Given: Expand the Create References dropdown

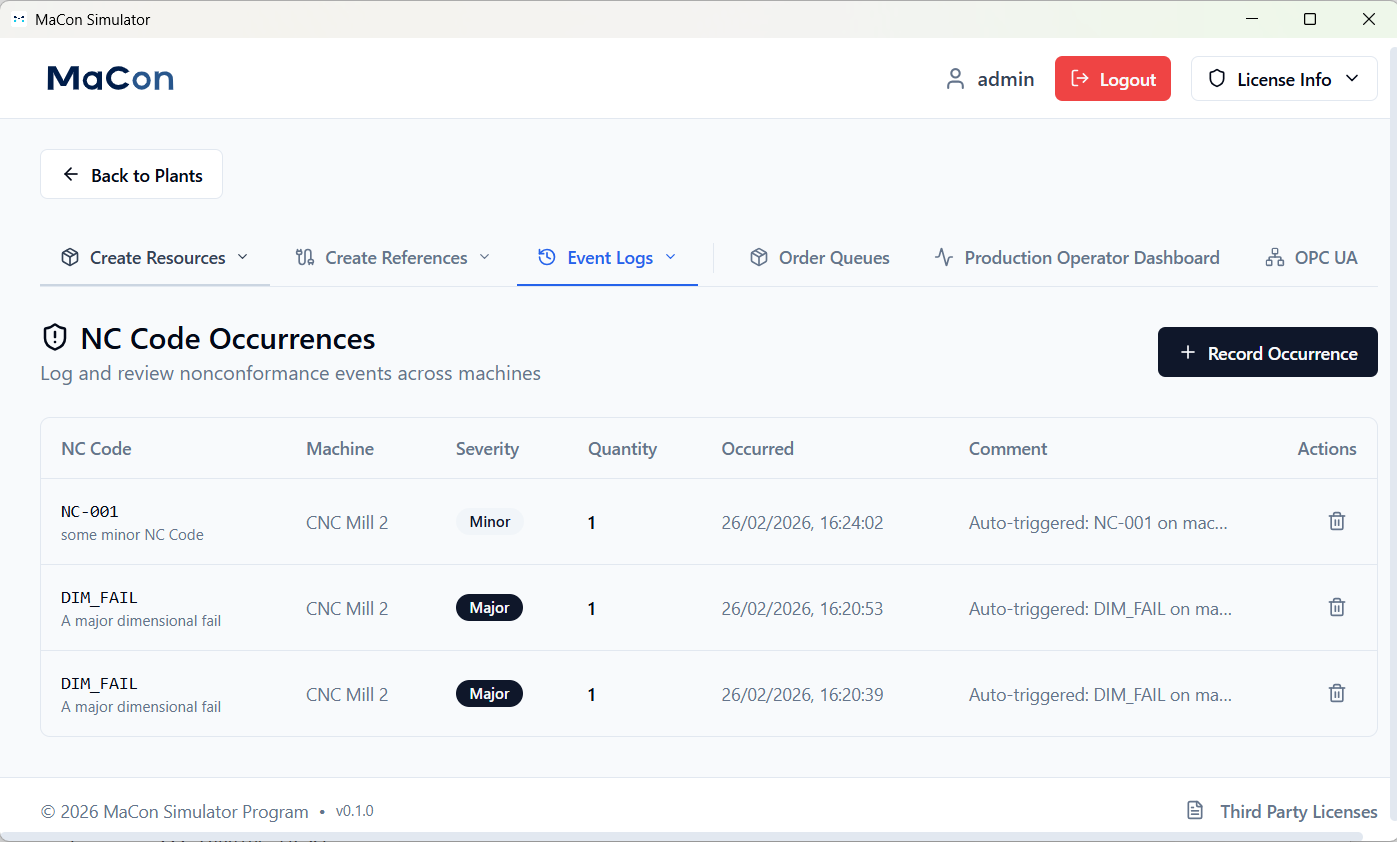Looking at the screenshot, I should pyautogui.click(x=393, y=258).
